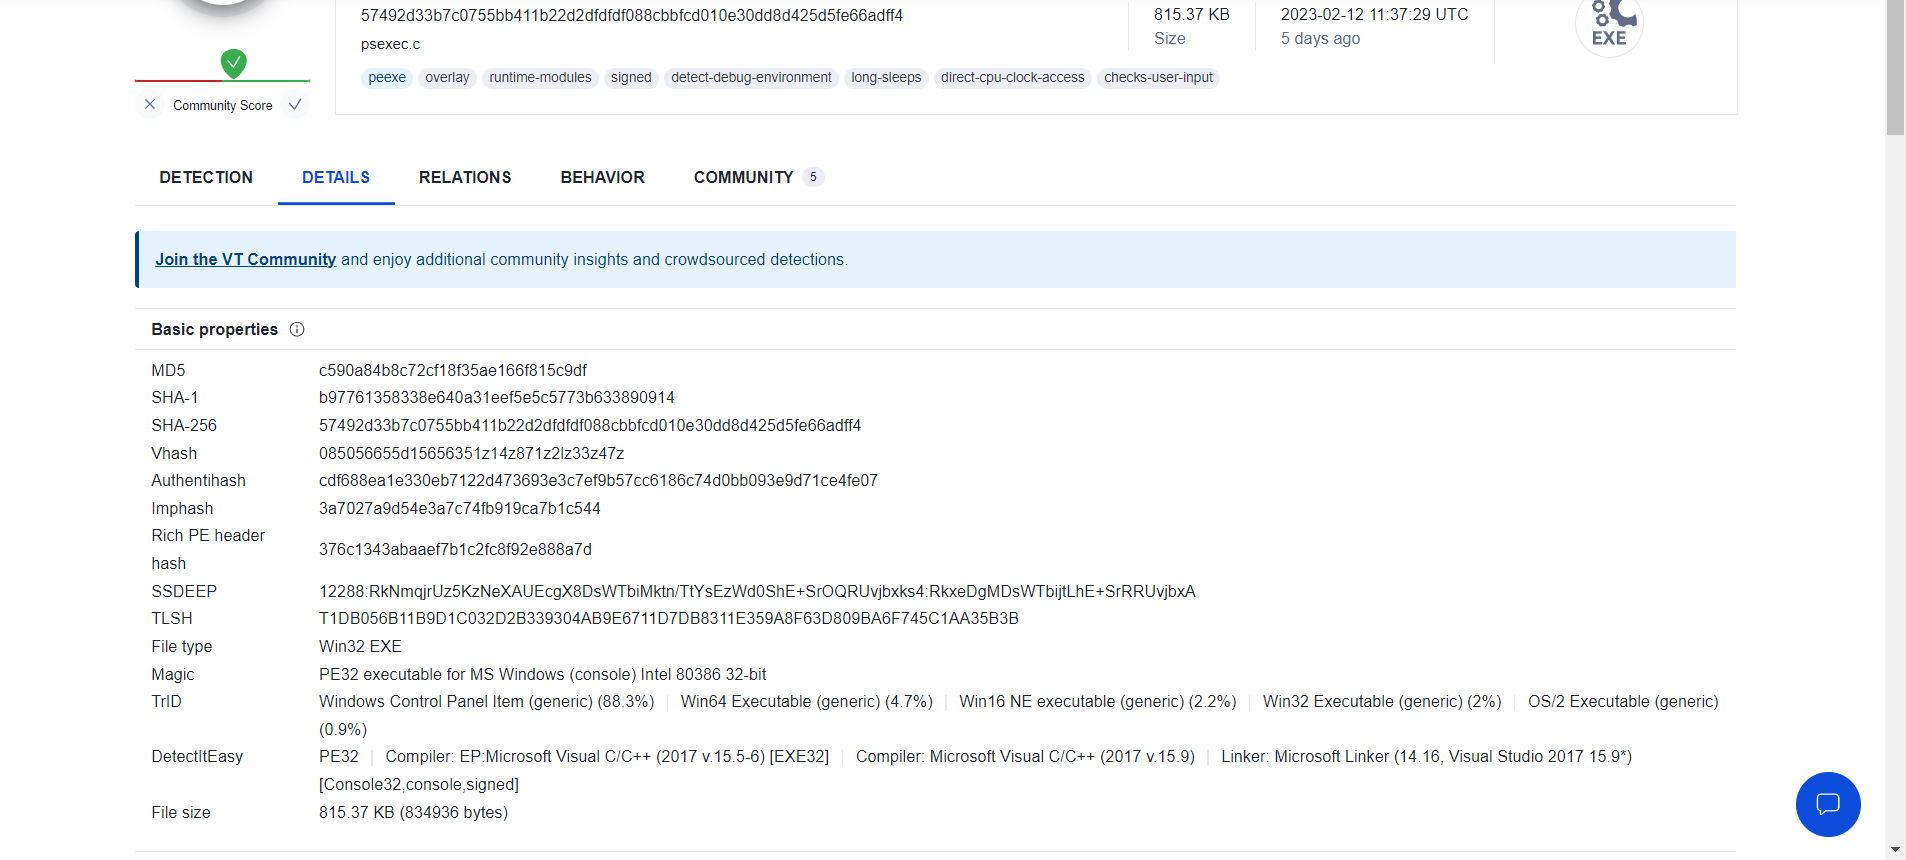
Task: Select the DETAILS tab
Action: (x=336, y=177)
